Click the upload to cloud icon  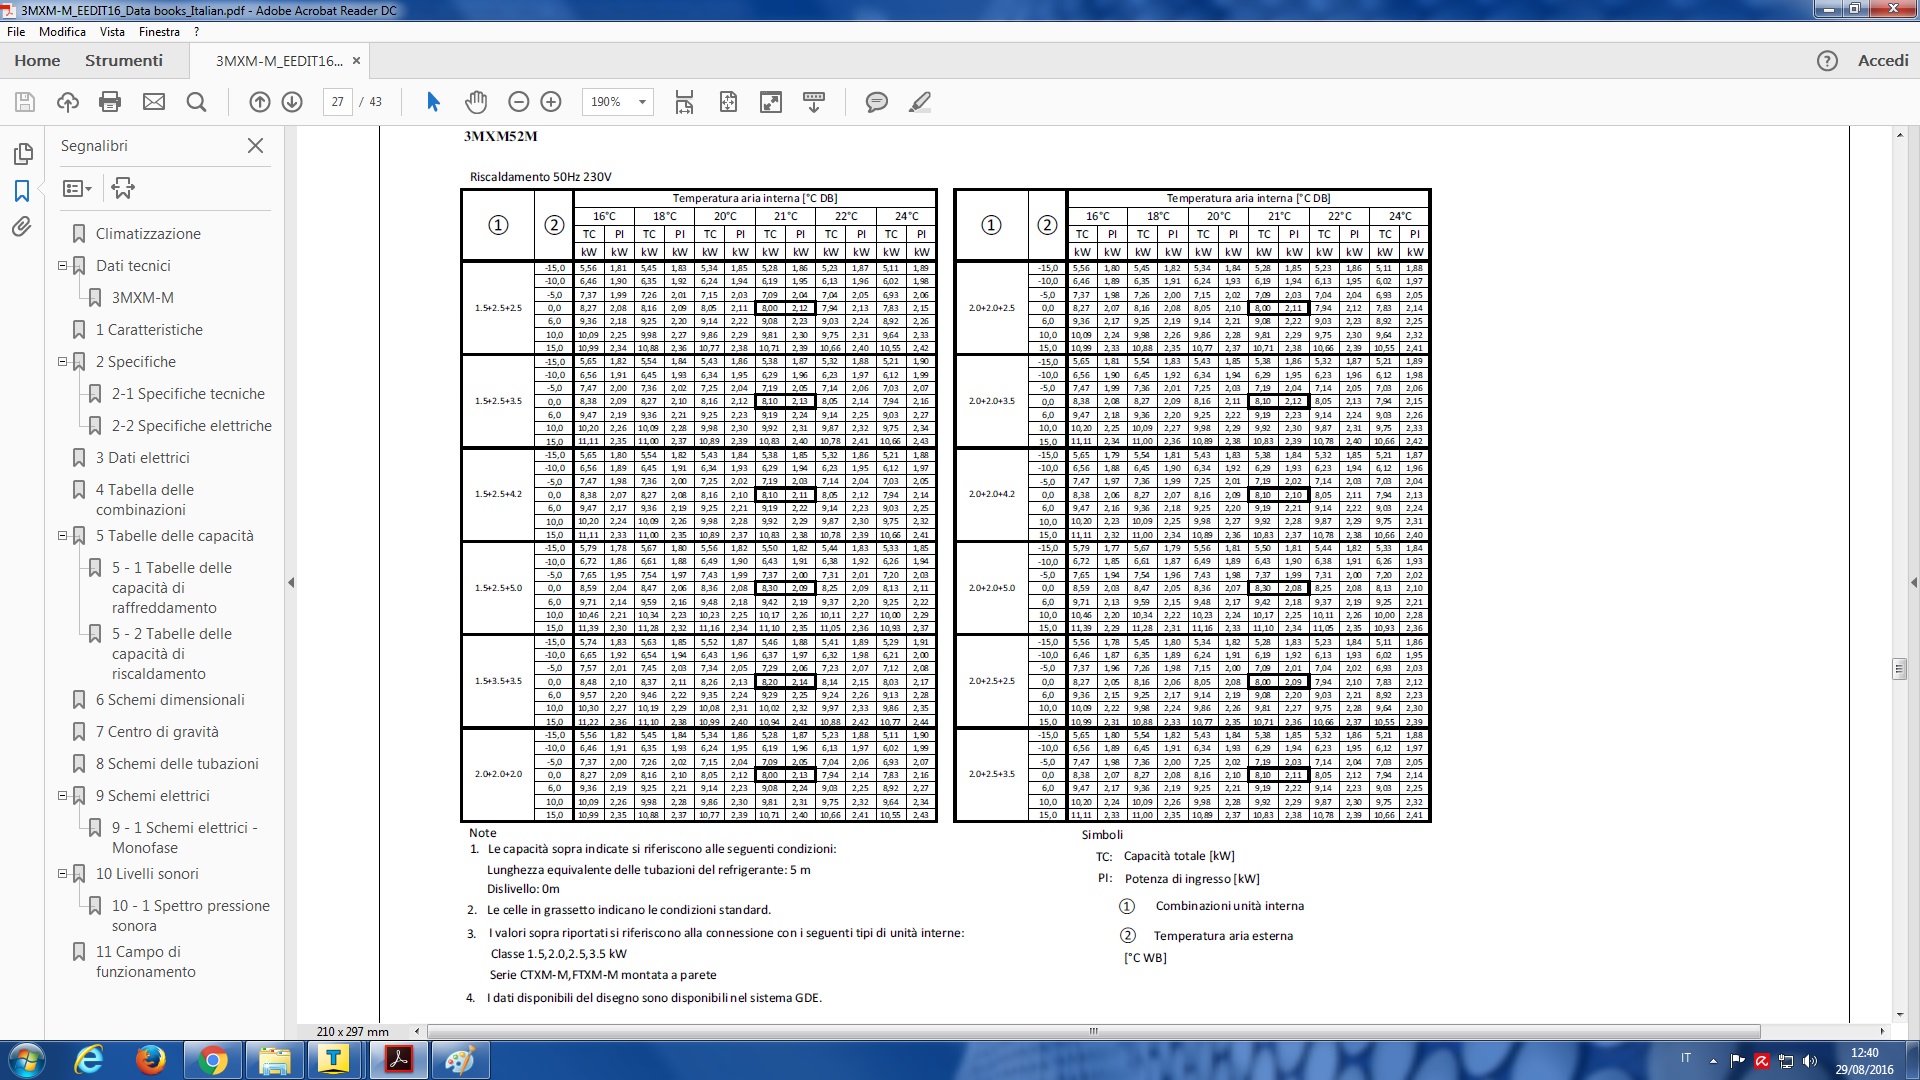click(x=68, y=102)
